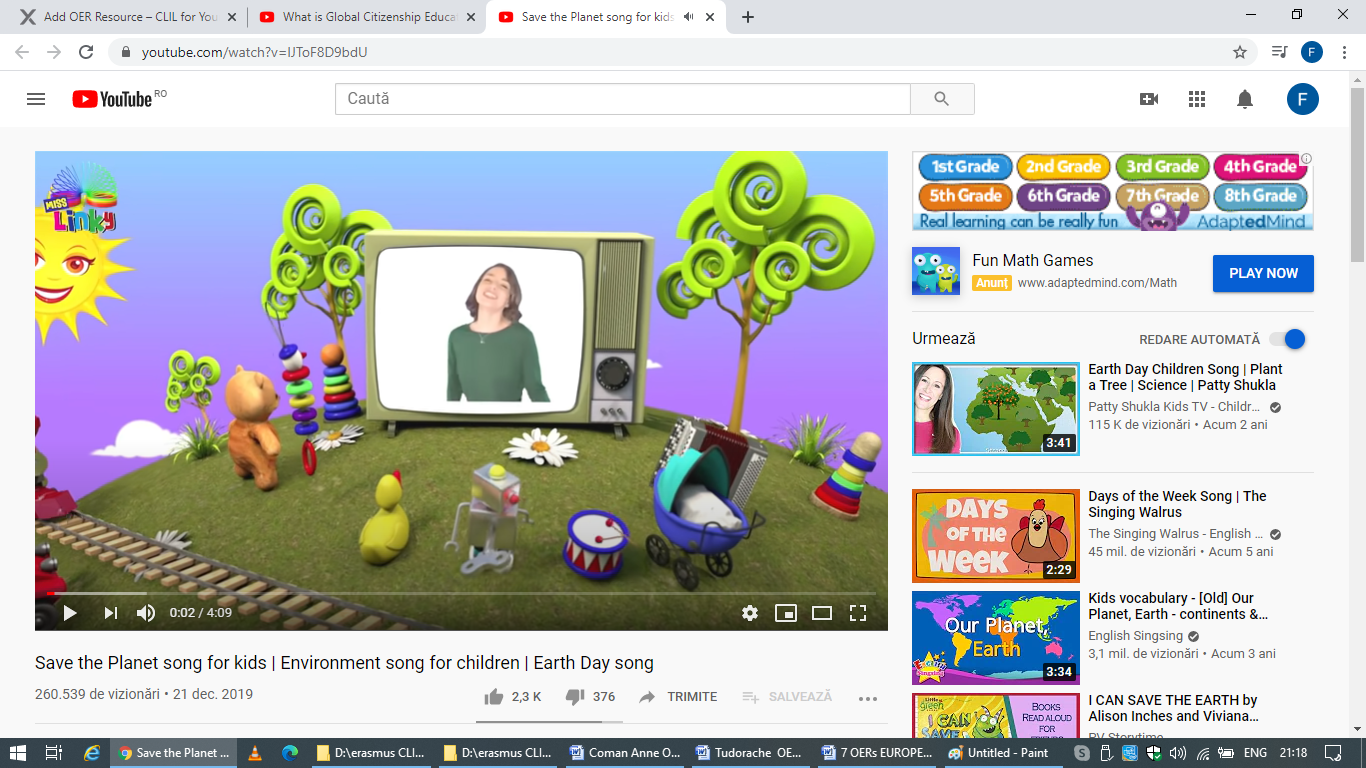1366x768 pixels.
Task: Click the PLAY NOW ad button
Action: [1263, 273]
